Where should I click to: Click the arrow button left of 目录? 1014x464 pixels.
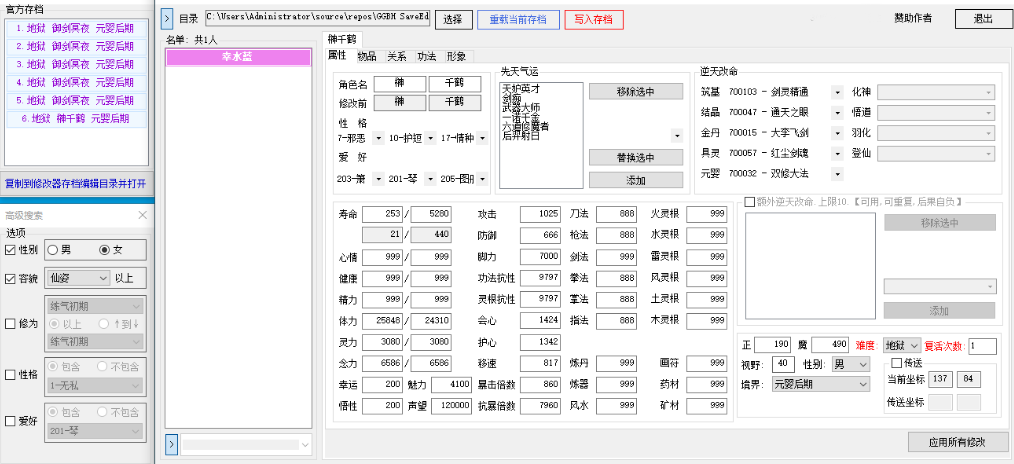click(167, 19)
